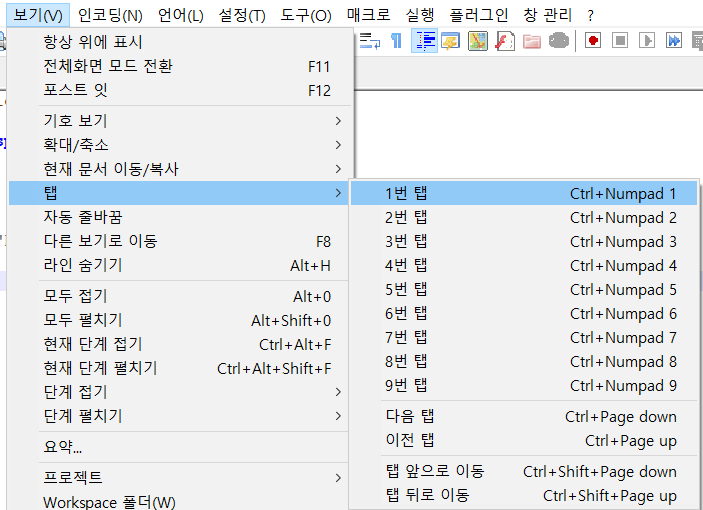Toggle 전체화면 모드 전환 option
This screenshot has width=703, height=510.
178,66
